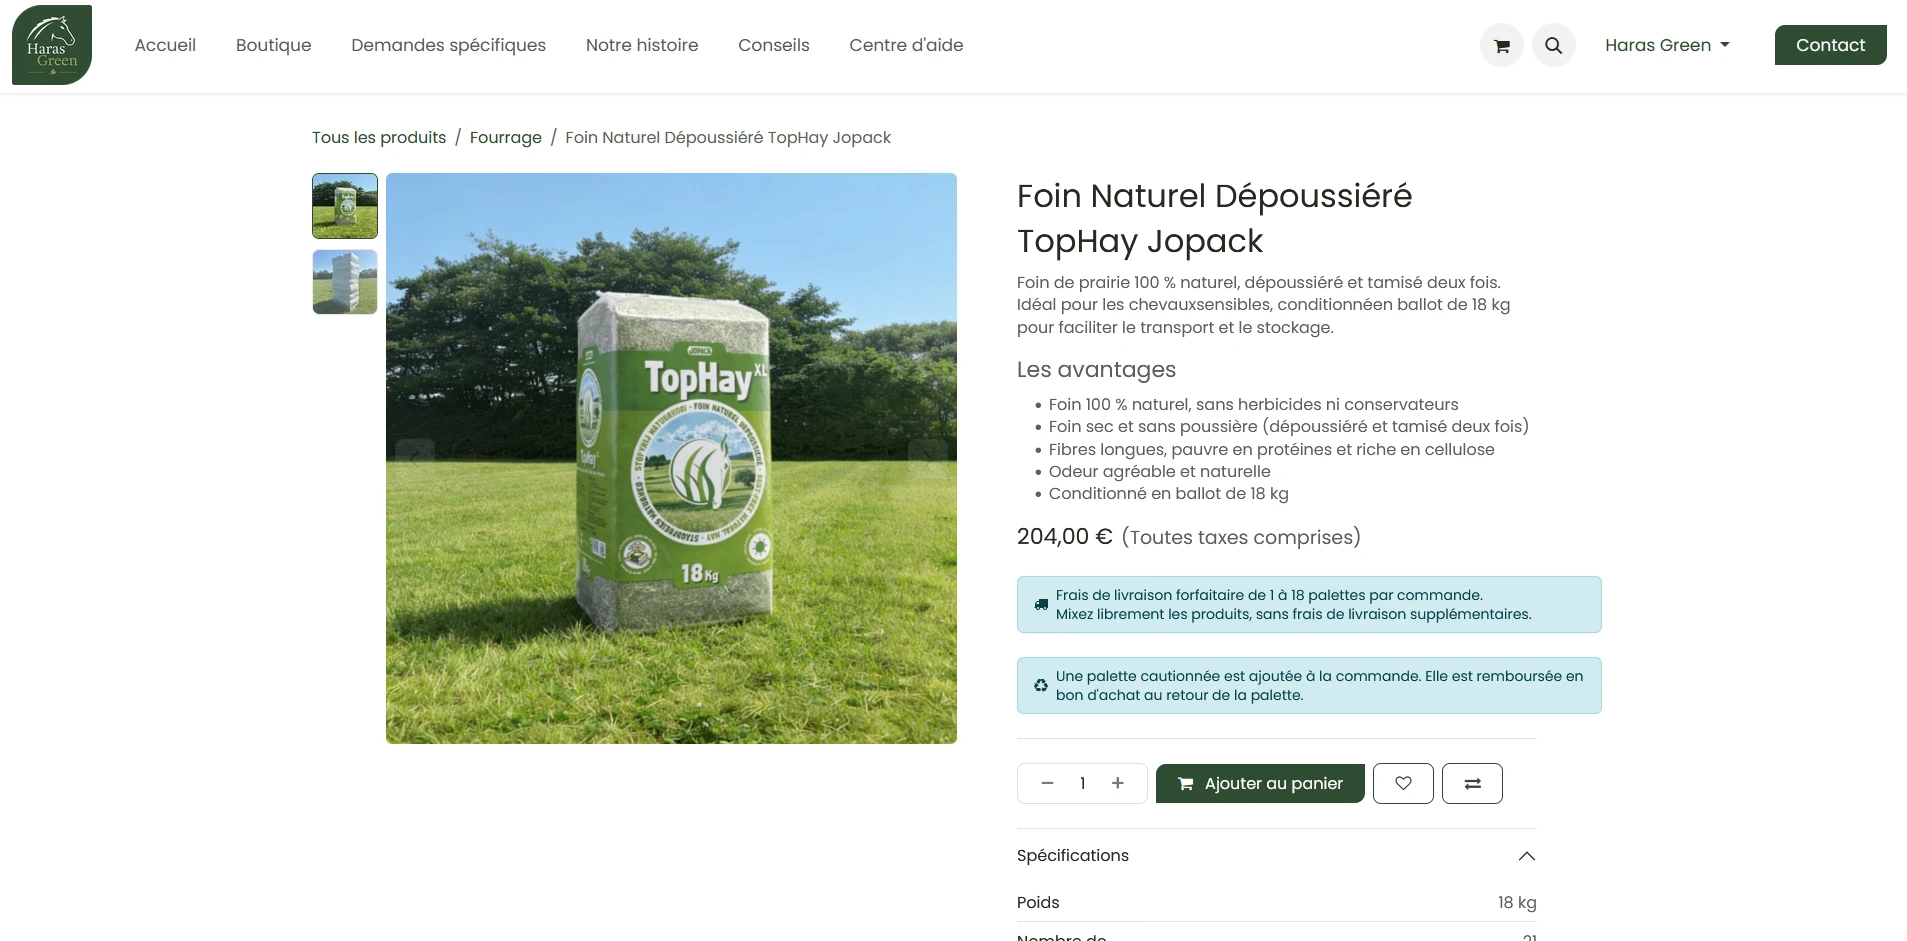Open Notre histoire menu item
The height and width of the screenshot is (941, 1907).
click(x=642, y=45)
